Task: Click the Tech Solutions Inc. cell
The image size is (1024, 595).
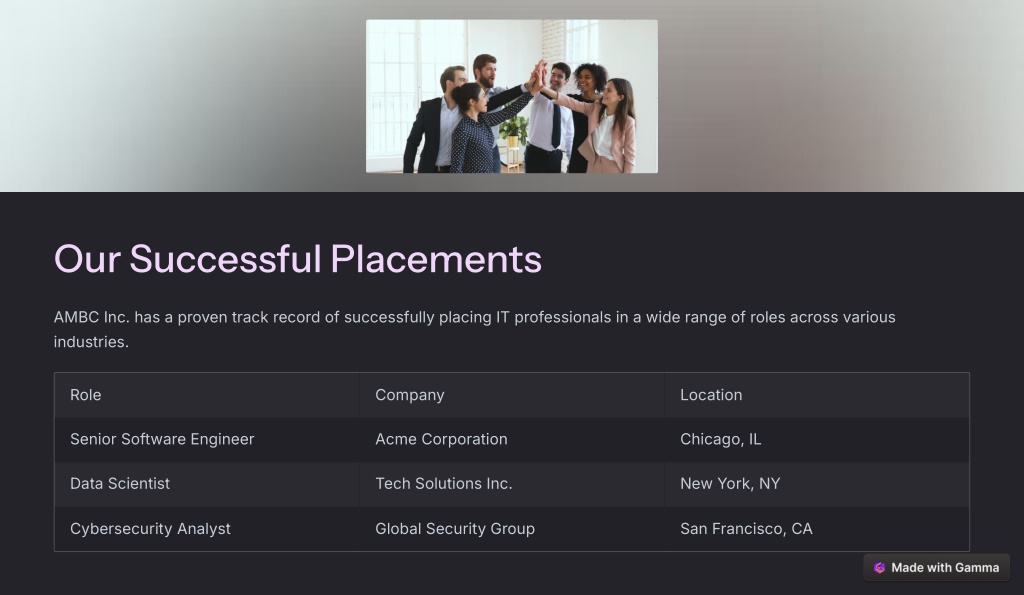Action: 511,484
